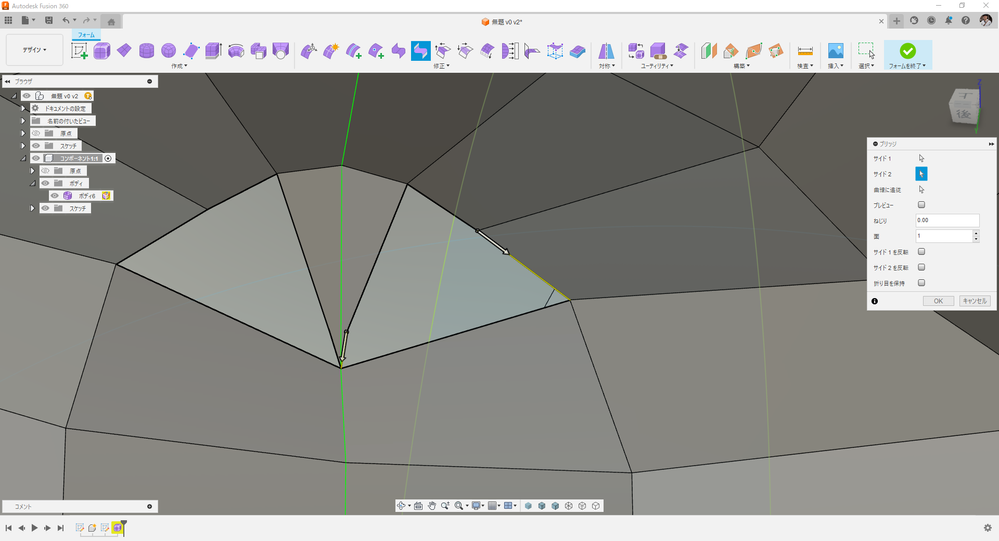
Task: Enable the Preview checkbox
Action: tap(921, 205)
